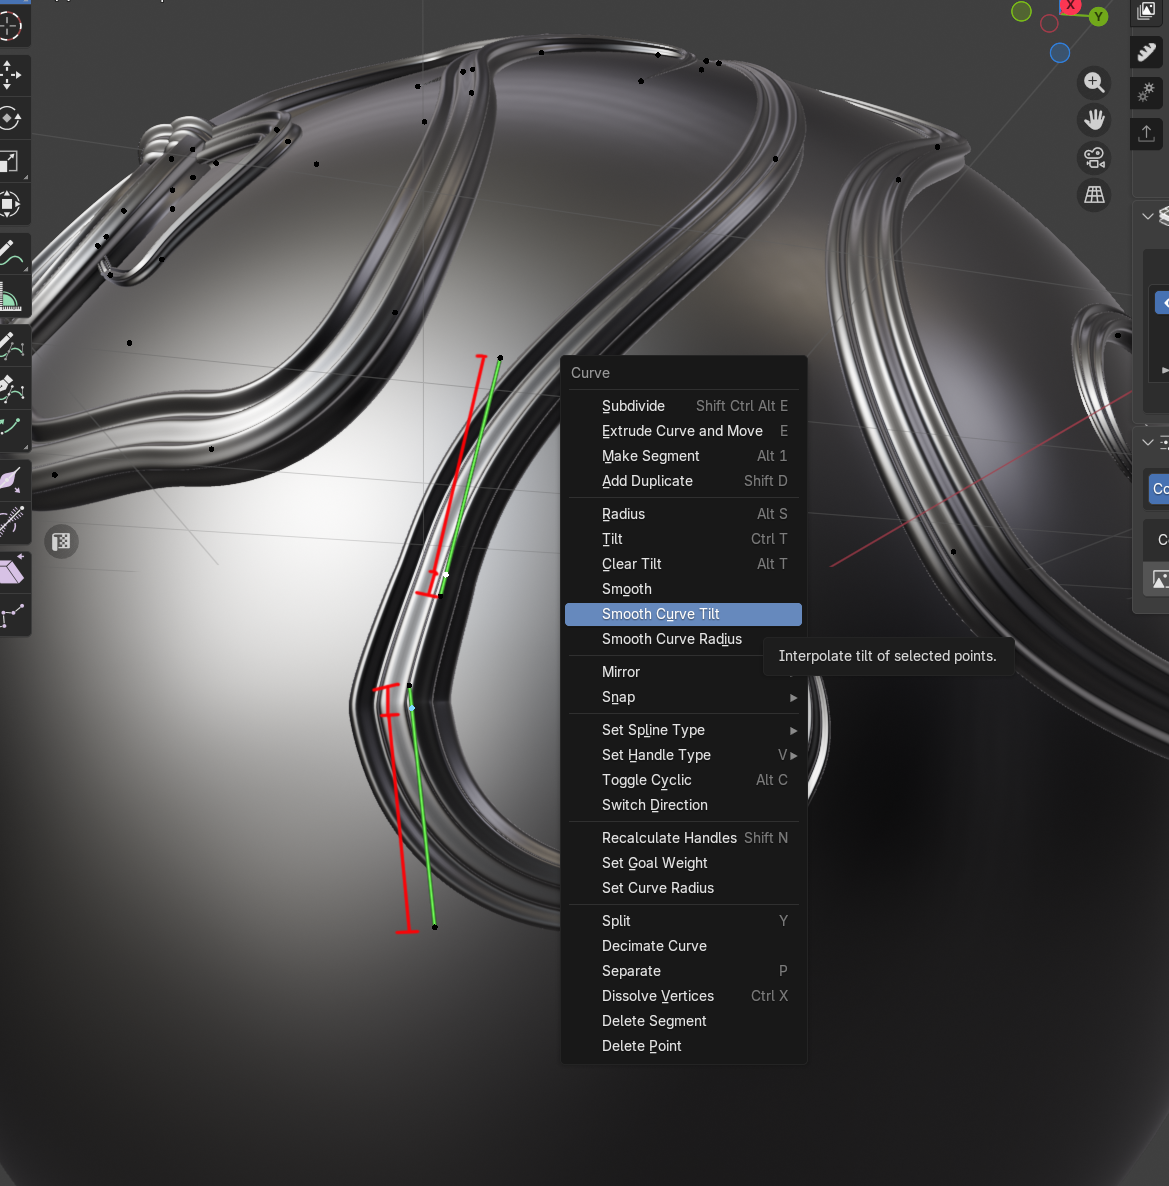1169x1186 pixels.
Task: Choose Switch Direction menu entry
Action: click(684, 805)
